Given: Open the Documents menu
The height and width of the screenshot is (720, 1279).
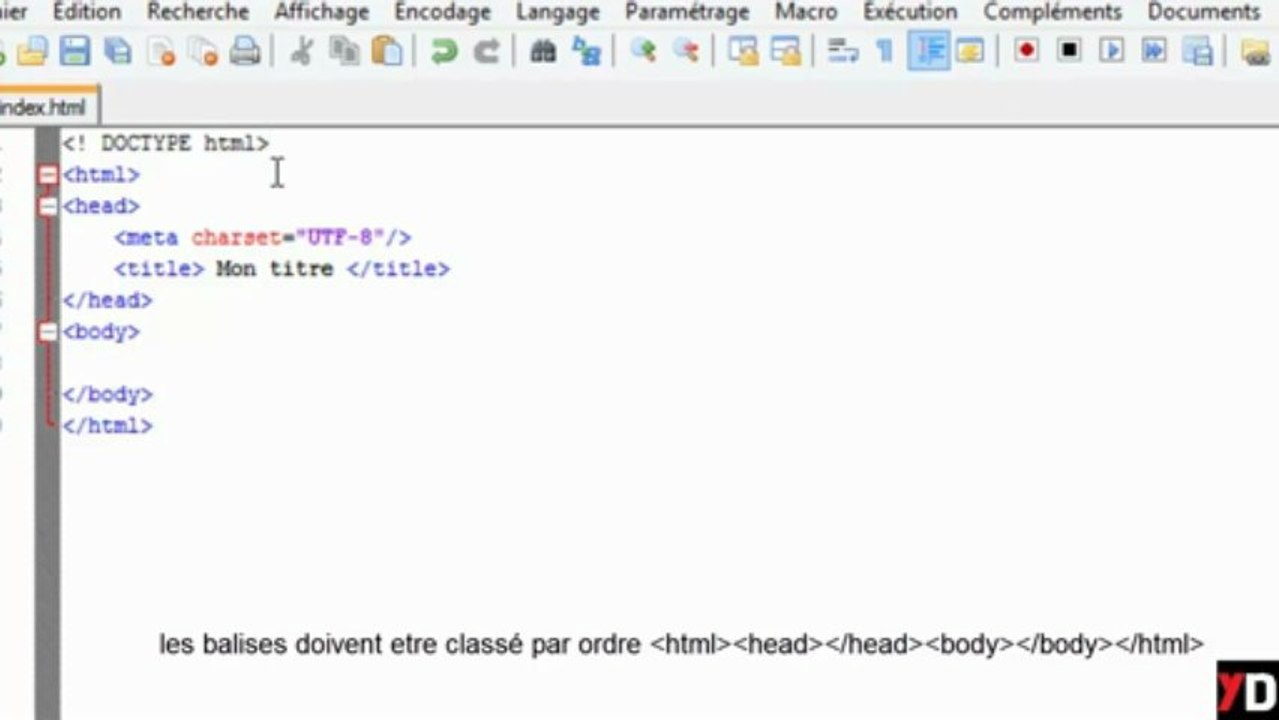Looking at the screenshot, I should pos(1204,12).
